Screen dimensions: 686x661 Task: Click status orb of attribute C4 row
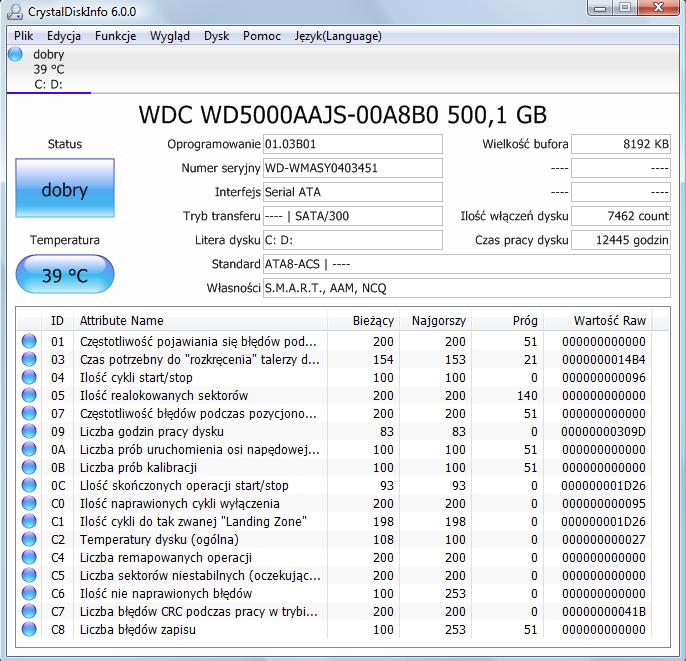pyautogui.click(x=29, y=557)
